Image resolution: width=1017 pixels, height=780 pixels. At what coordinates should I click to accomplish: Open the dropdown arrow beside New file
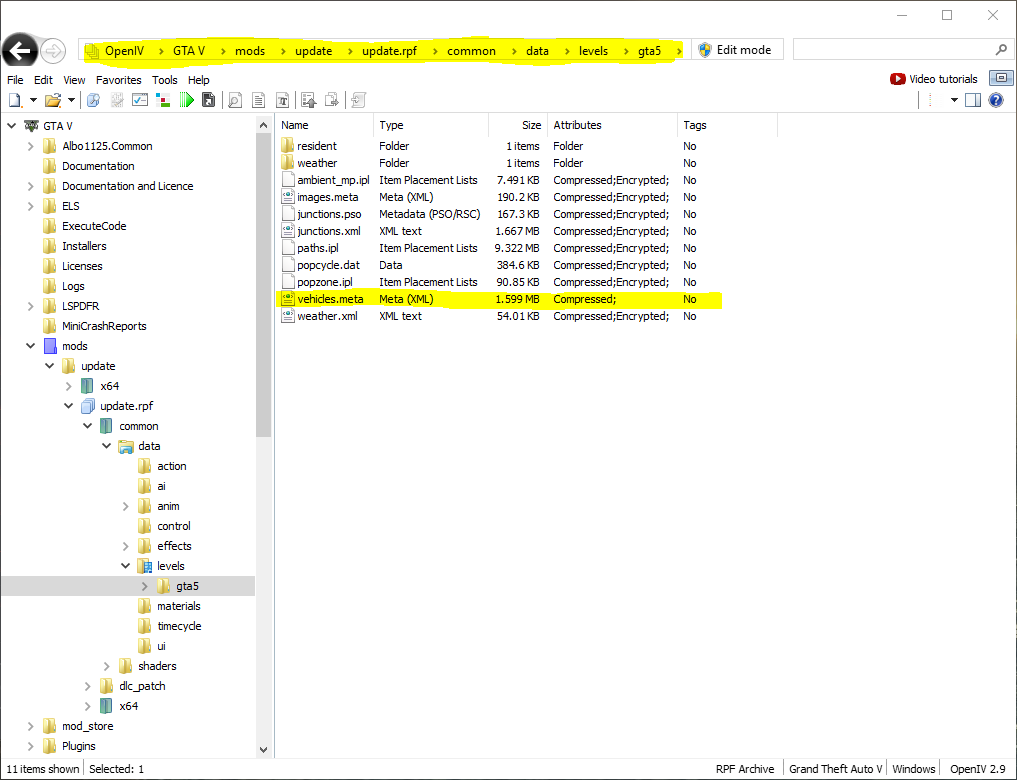click(33, 100)
